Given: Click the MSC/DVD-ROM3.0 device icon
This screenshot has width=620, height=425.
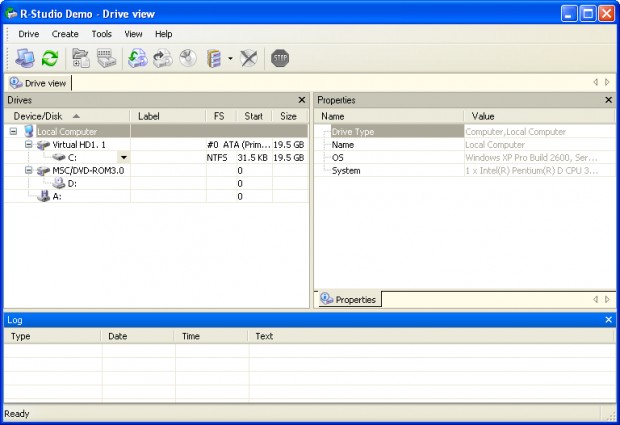Looking at the screenshot, I should (x=43, y=171).
